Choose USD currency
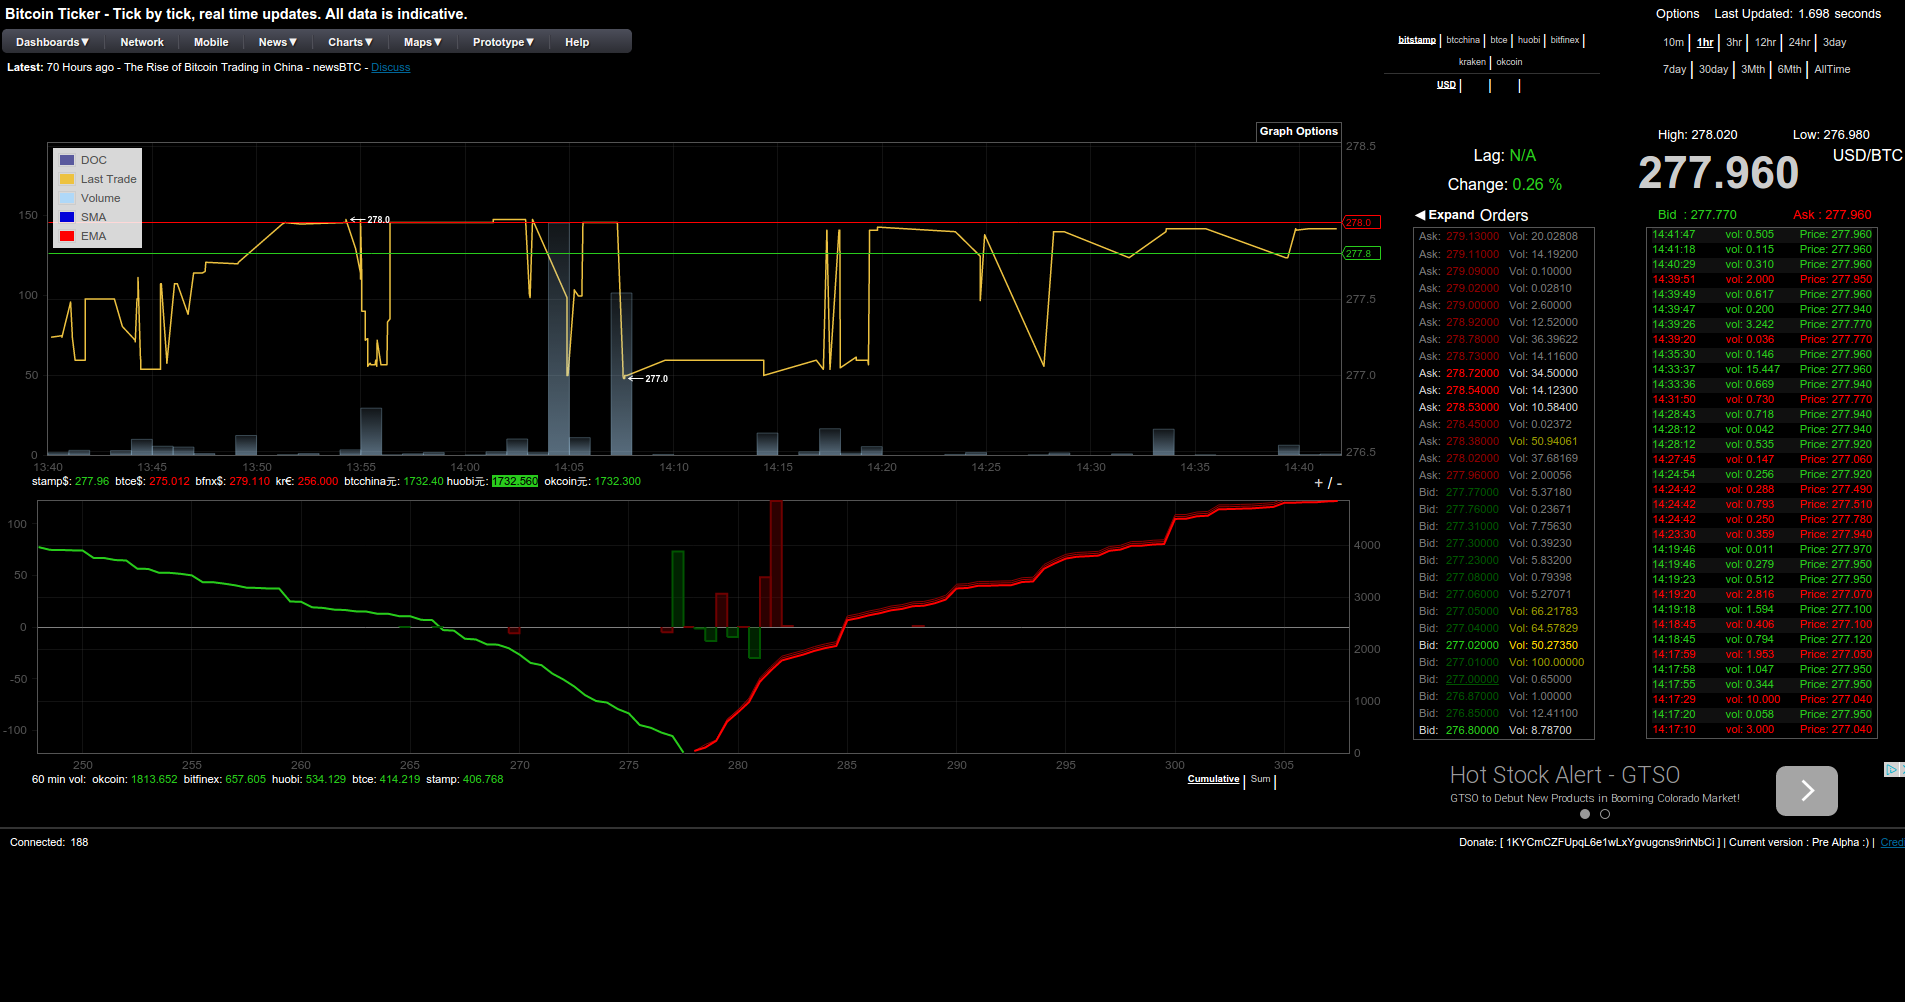This screenshot has height=1002, width=1905. (1446, 85)
